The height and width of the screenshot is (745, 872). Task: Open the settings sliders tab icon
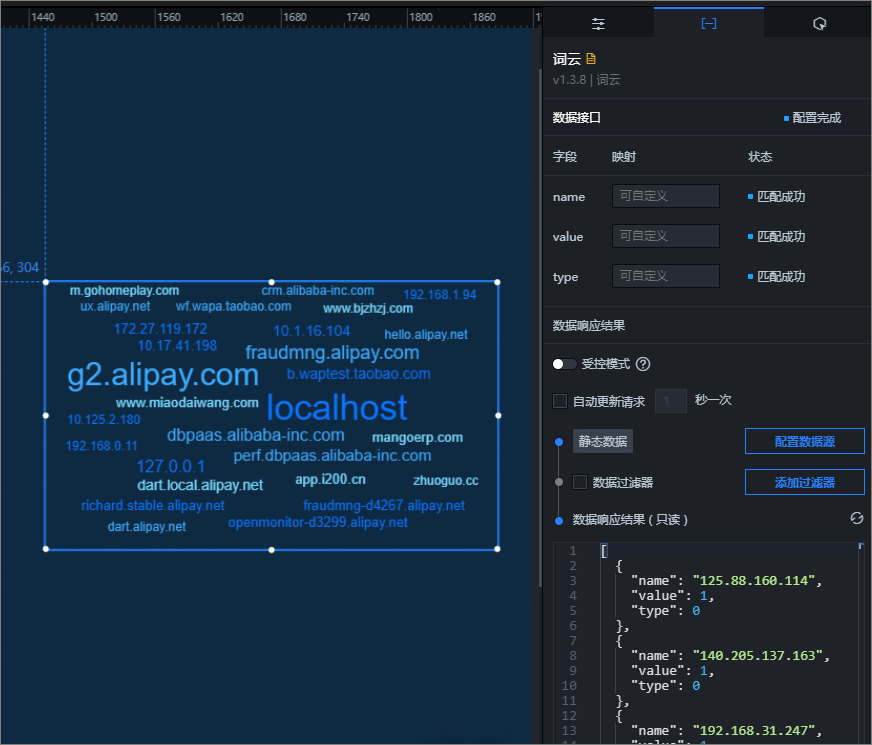[598, 24]
